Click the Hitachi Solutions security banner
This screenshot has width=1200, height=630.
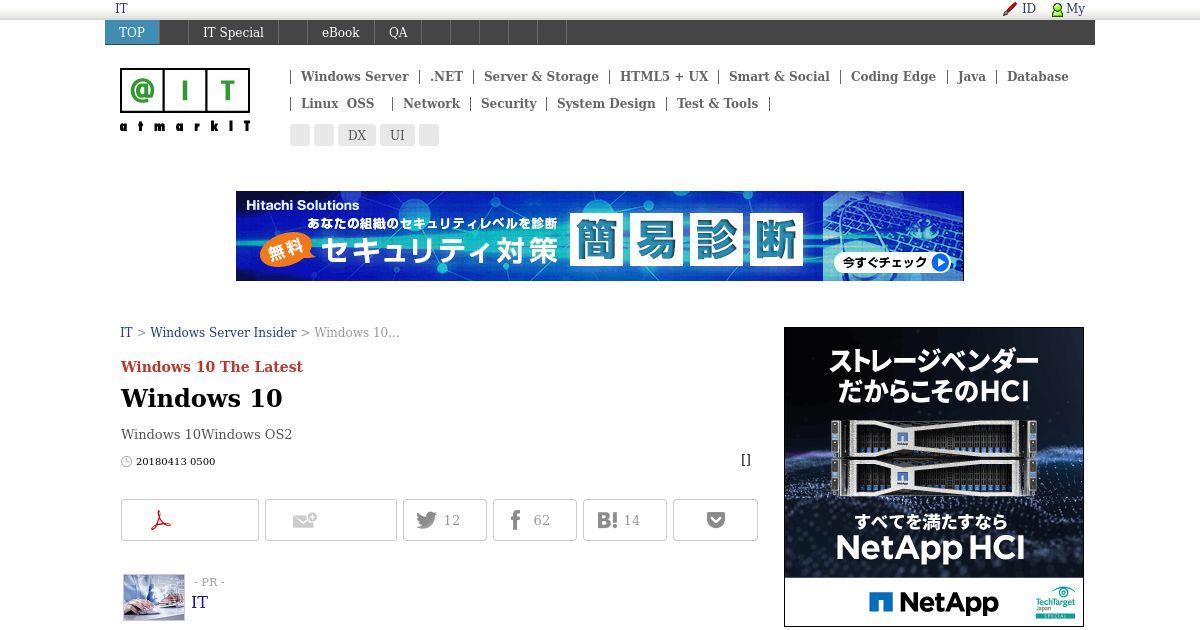tap(600, 236)
